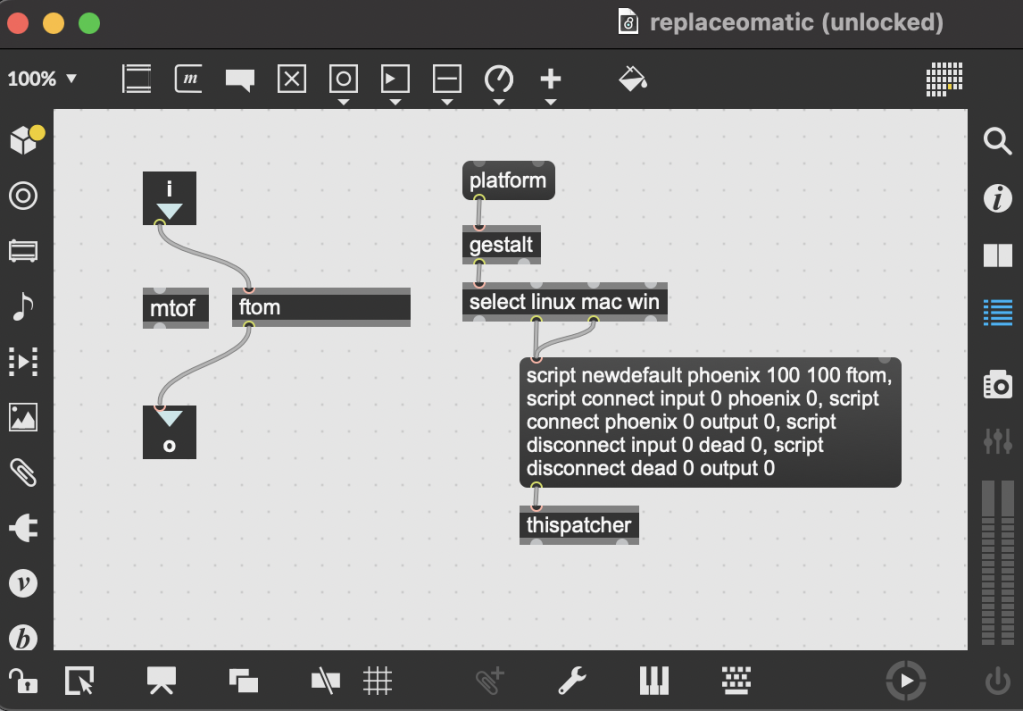The height and width of the screenshot is (711, 1023).
Task: Open the mixer sliders sidebar icon
Action: point(998,442)
